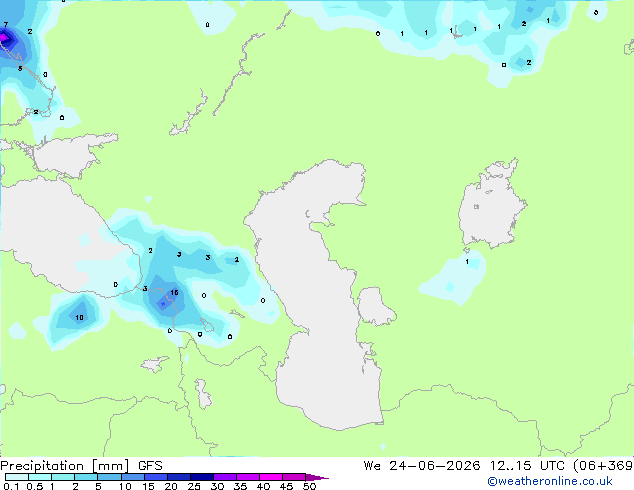Select the 0.5–1 mm legend color swatch
The image size is (634, 490).
tap(40, 477)
